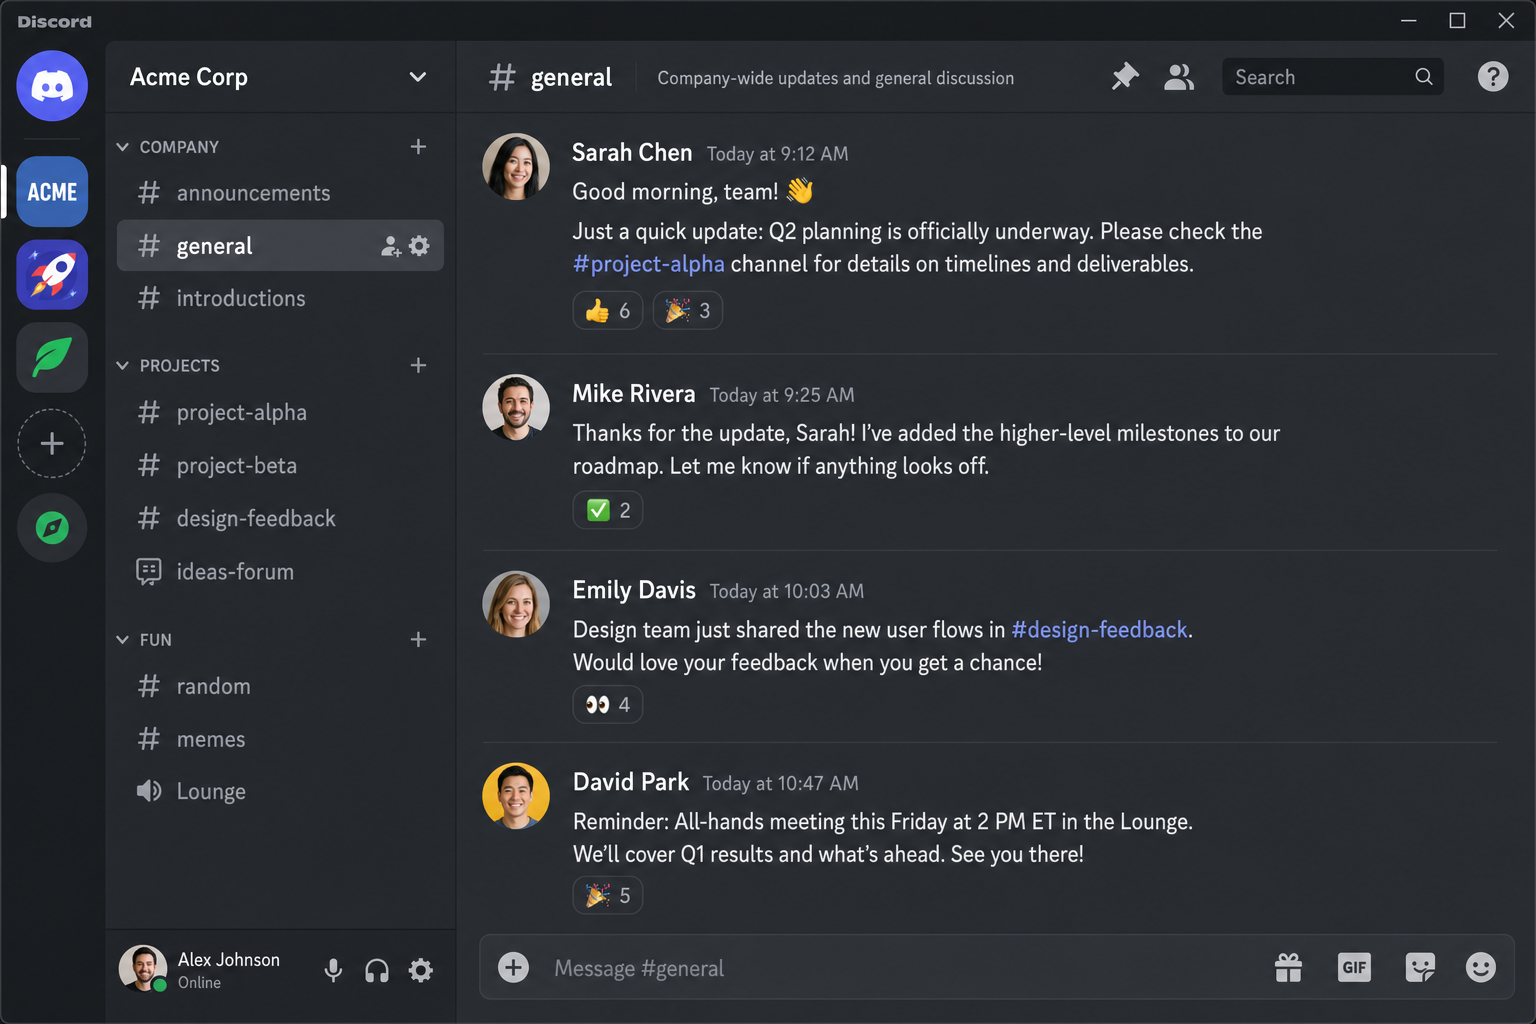This screenshot has height=1024, width=1536.
Task: Open general channel settings gear
Action: [419, 246]
